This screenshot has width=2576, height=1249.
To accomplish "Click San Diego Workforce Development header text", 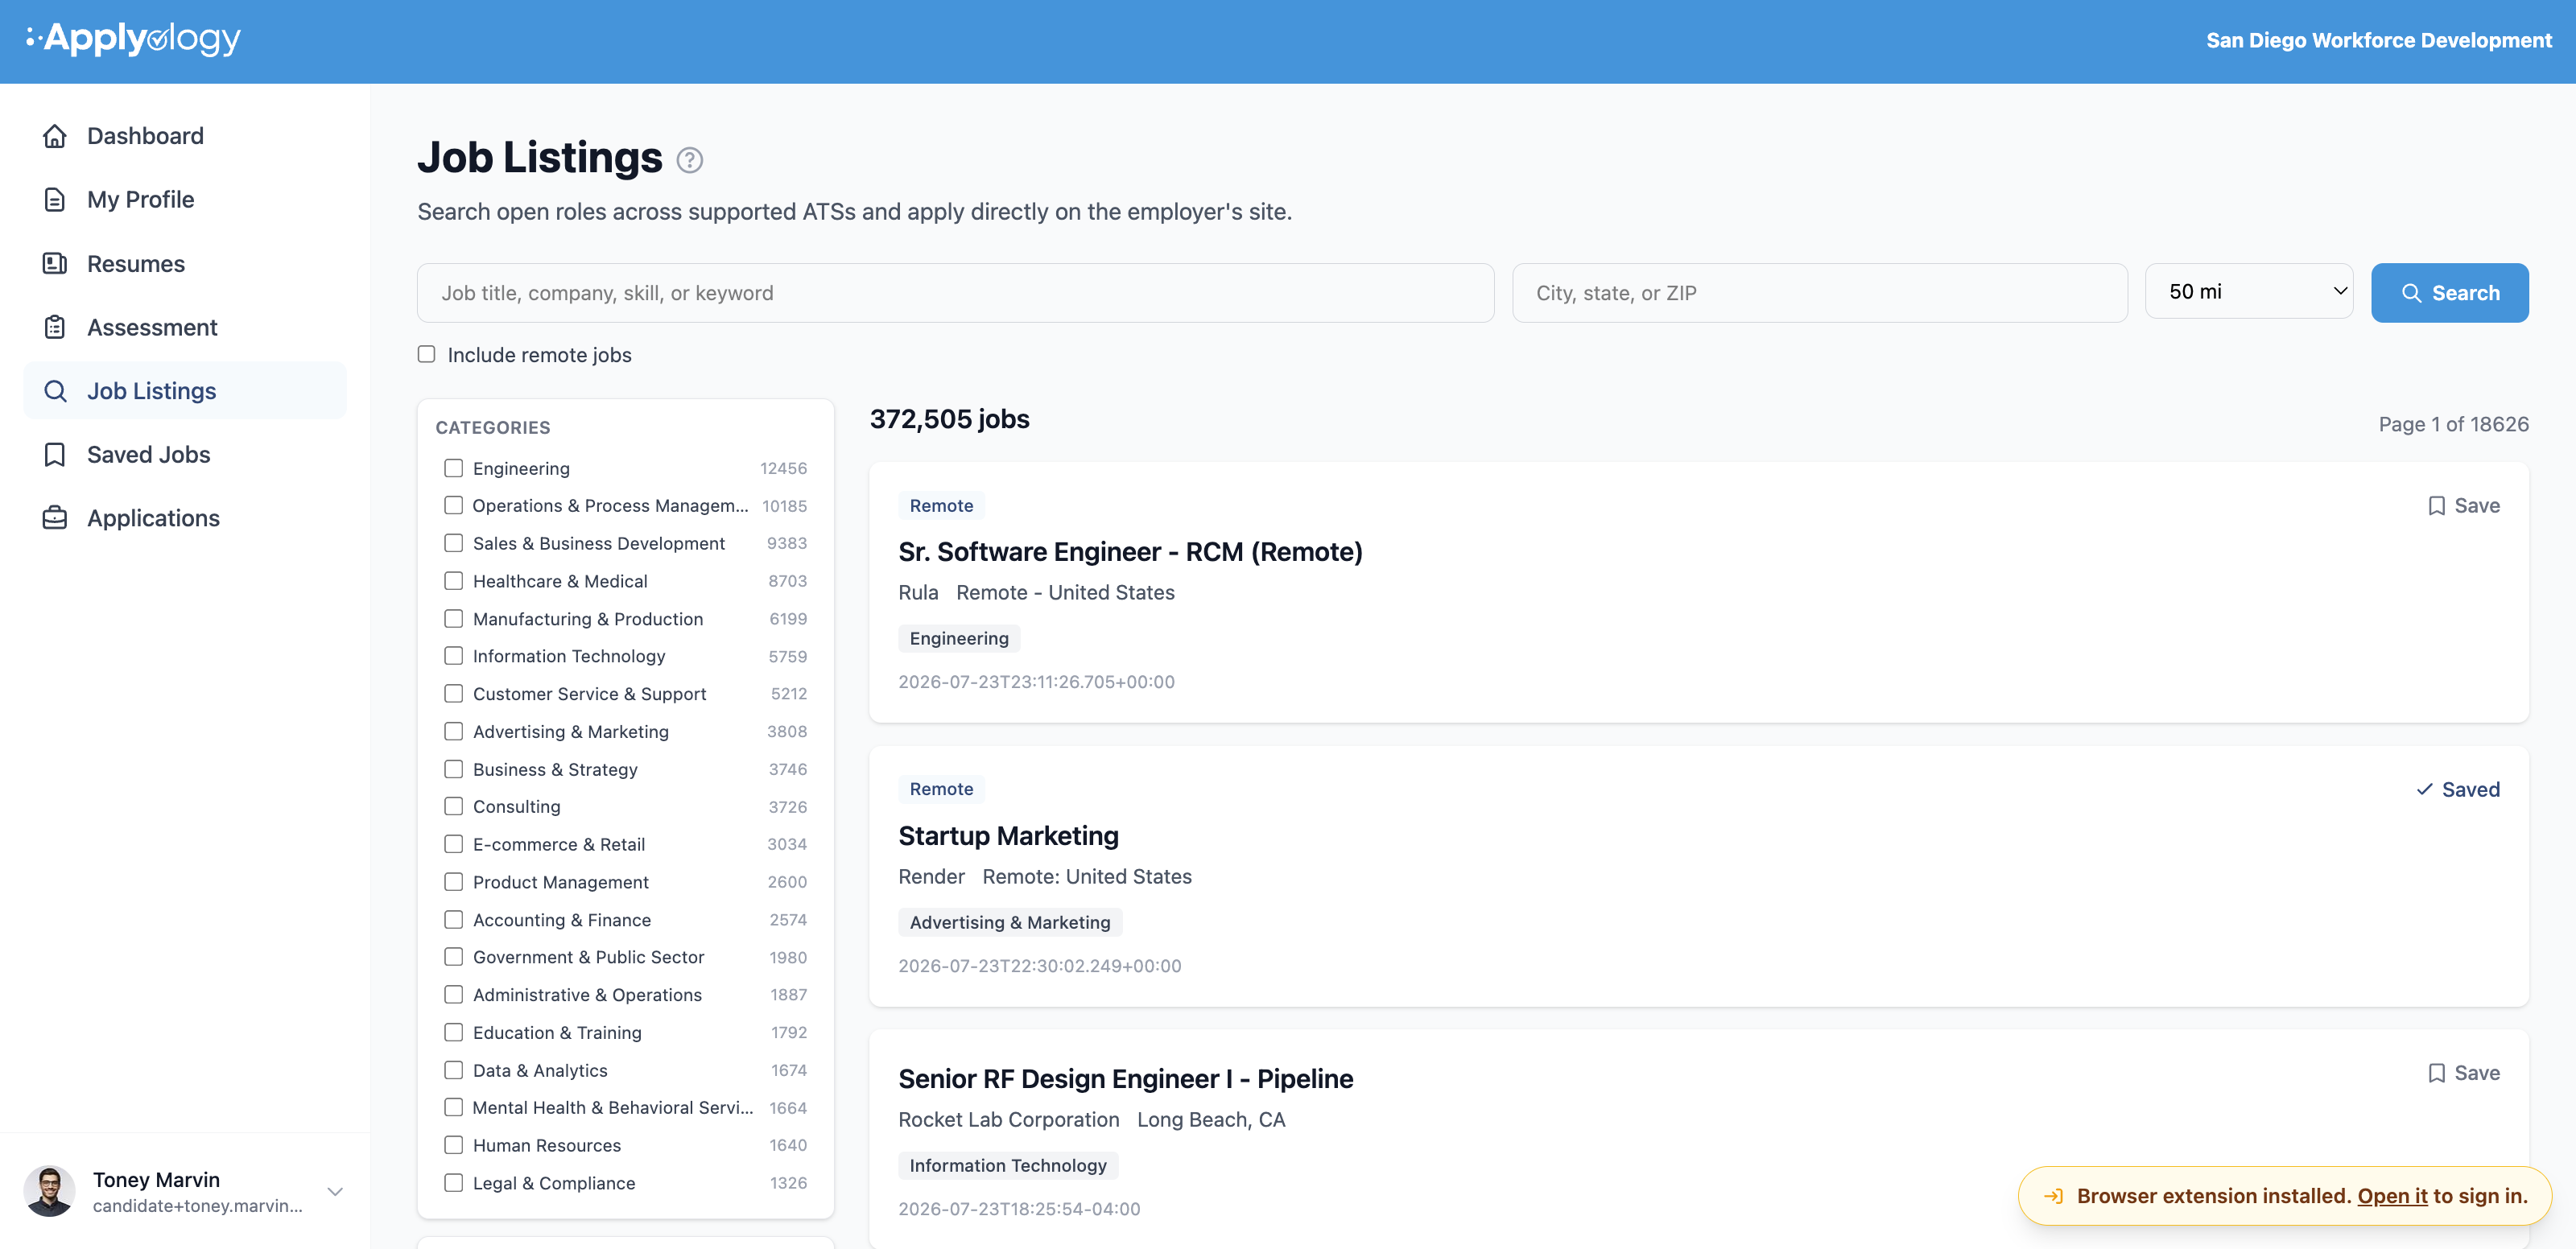I will (2379, 41).
